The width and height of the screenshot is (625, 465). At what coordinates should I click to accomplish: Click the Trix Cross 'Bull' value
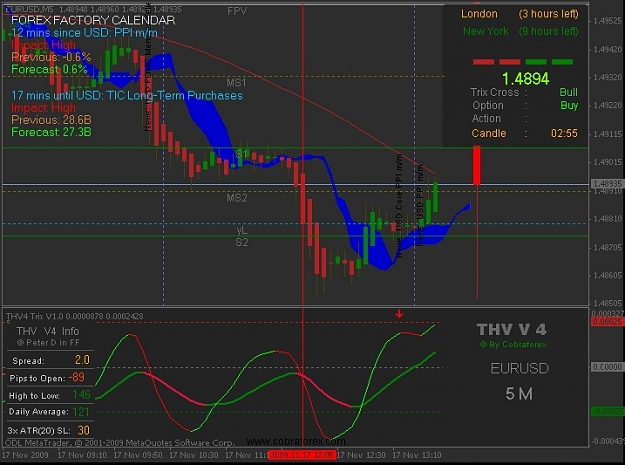(568, 92)
